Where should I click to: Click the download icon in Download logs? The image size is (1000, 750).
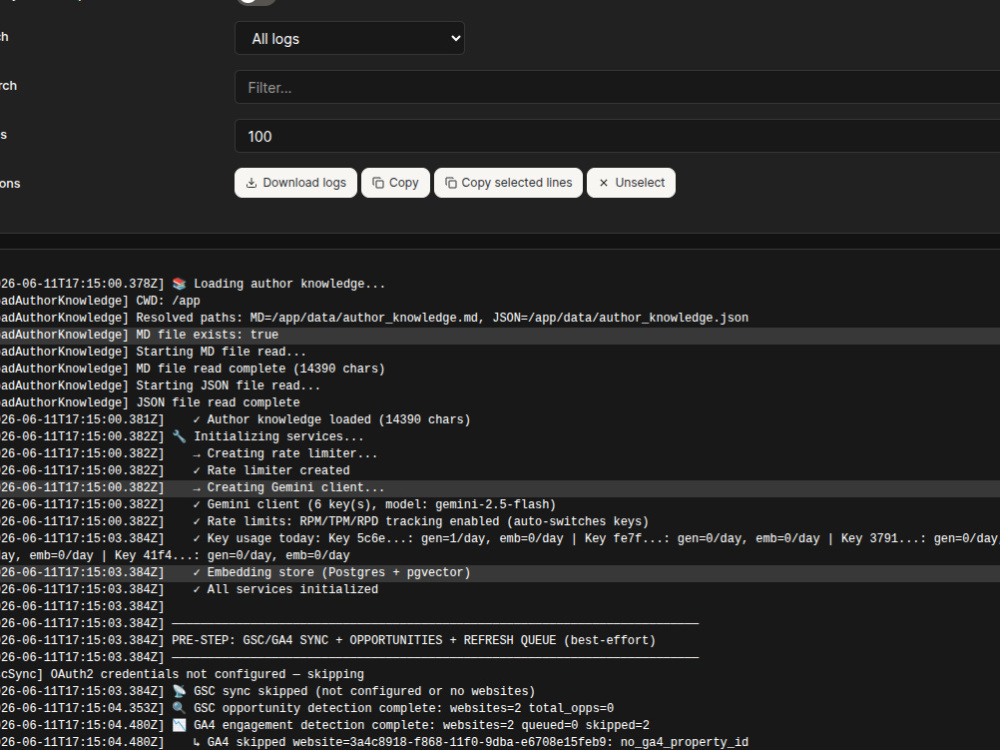pyautogui.click(x=251, y=183)
